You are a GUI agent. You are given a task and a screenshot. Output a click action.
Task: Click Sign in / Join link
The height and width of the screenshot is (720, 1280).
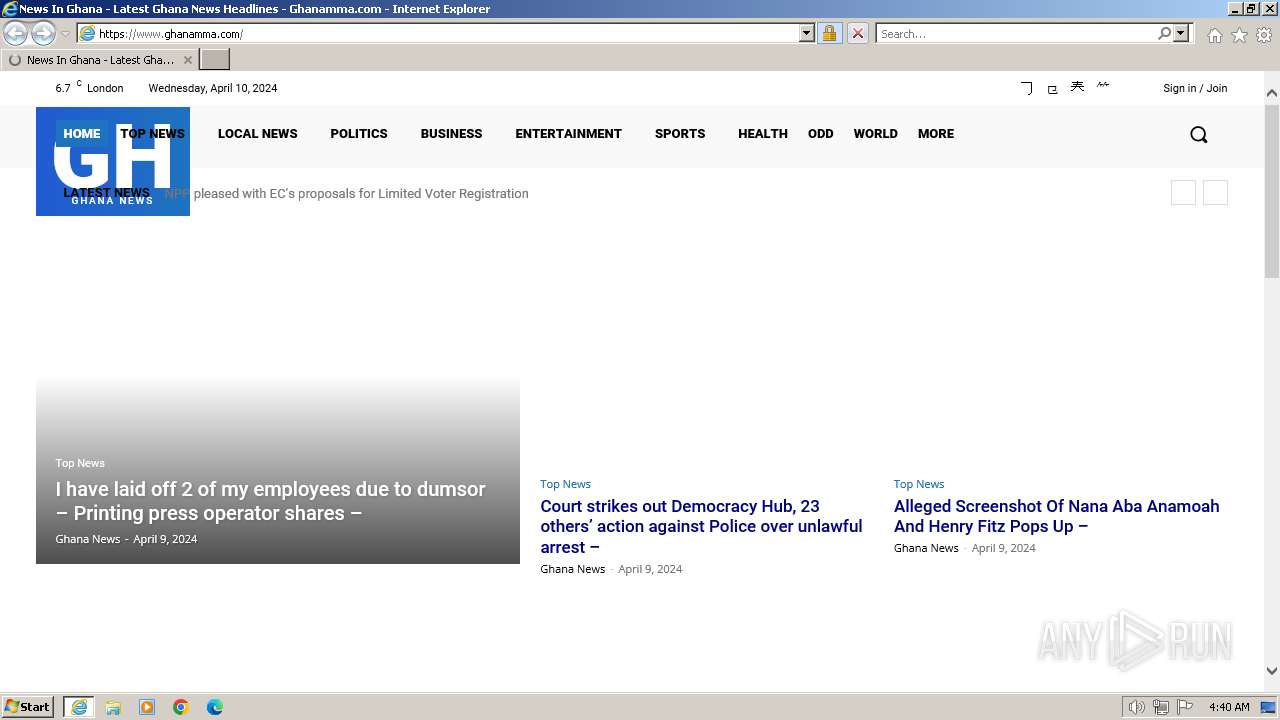point(1195,88)
